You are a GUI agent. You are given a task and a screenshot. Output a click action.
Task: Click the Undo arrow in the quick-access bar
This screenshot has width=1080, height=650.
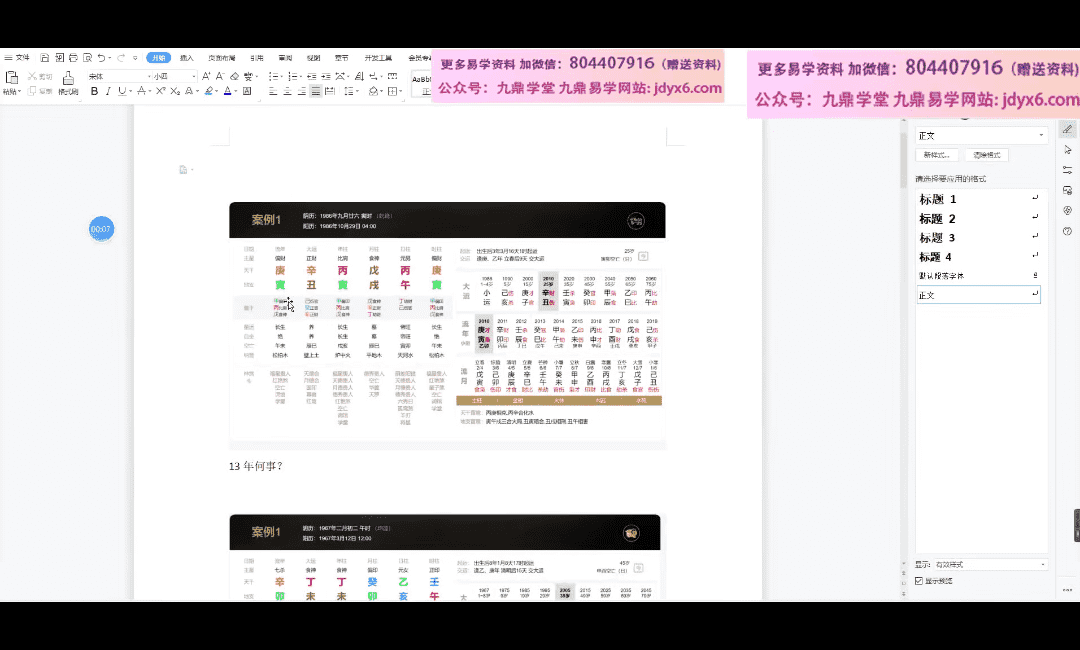coord(101,58)
